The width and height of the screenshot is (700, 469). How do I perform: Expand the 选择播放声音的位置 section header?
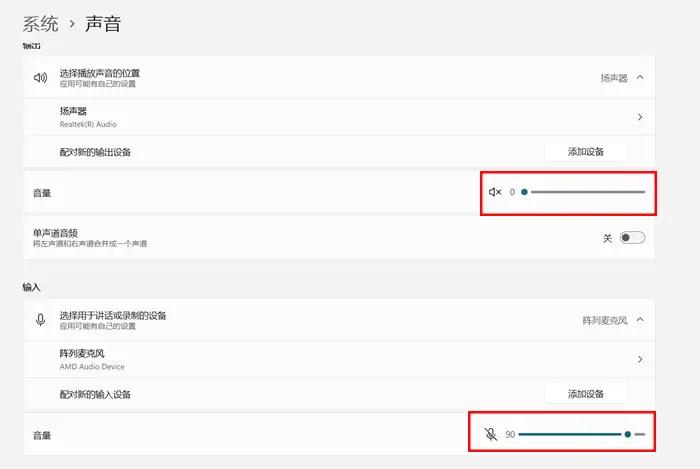pos(100,73)
